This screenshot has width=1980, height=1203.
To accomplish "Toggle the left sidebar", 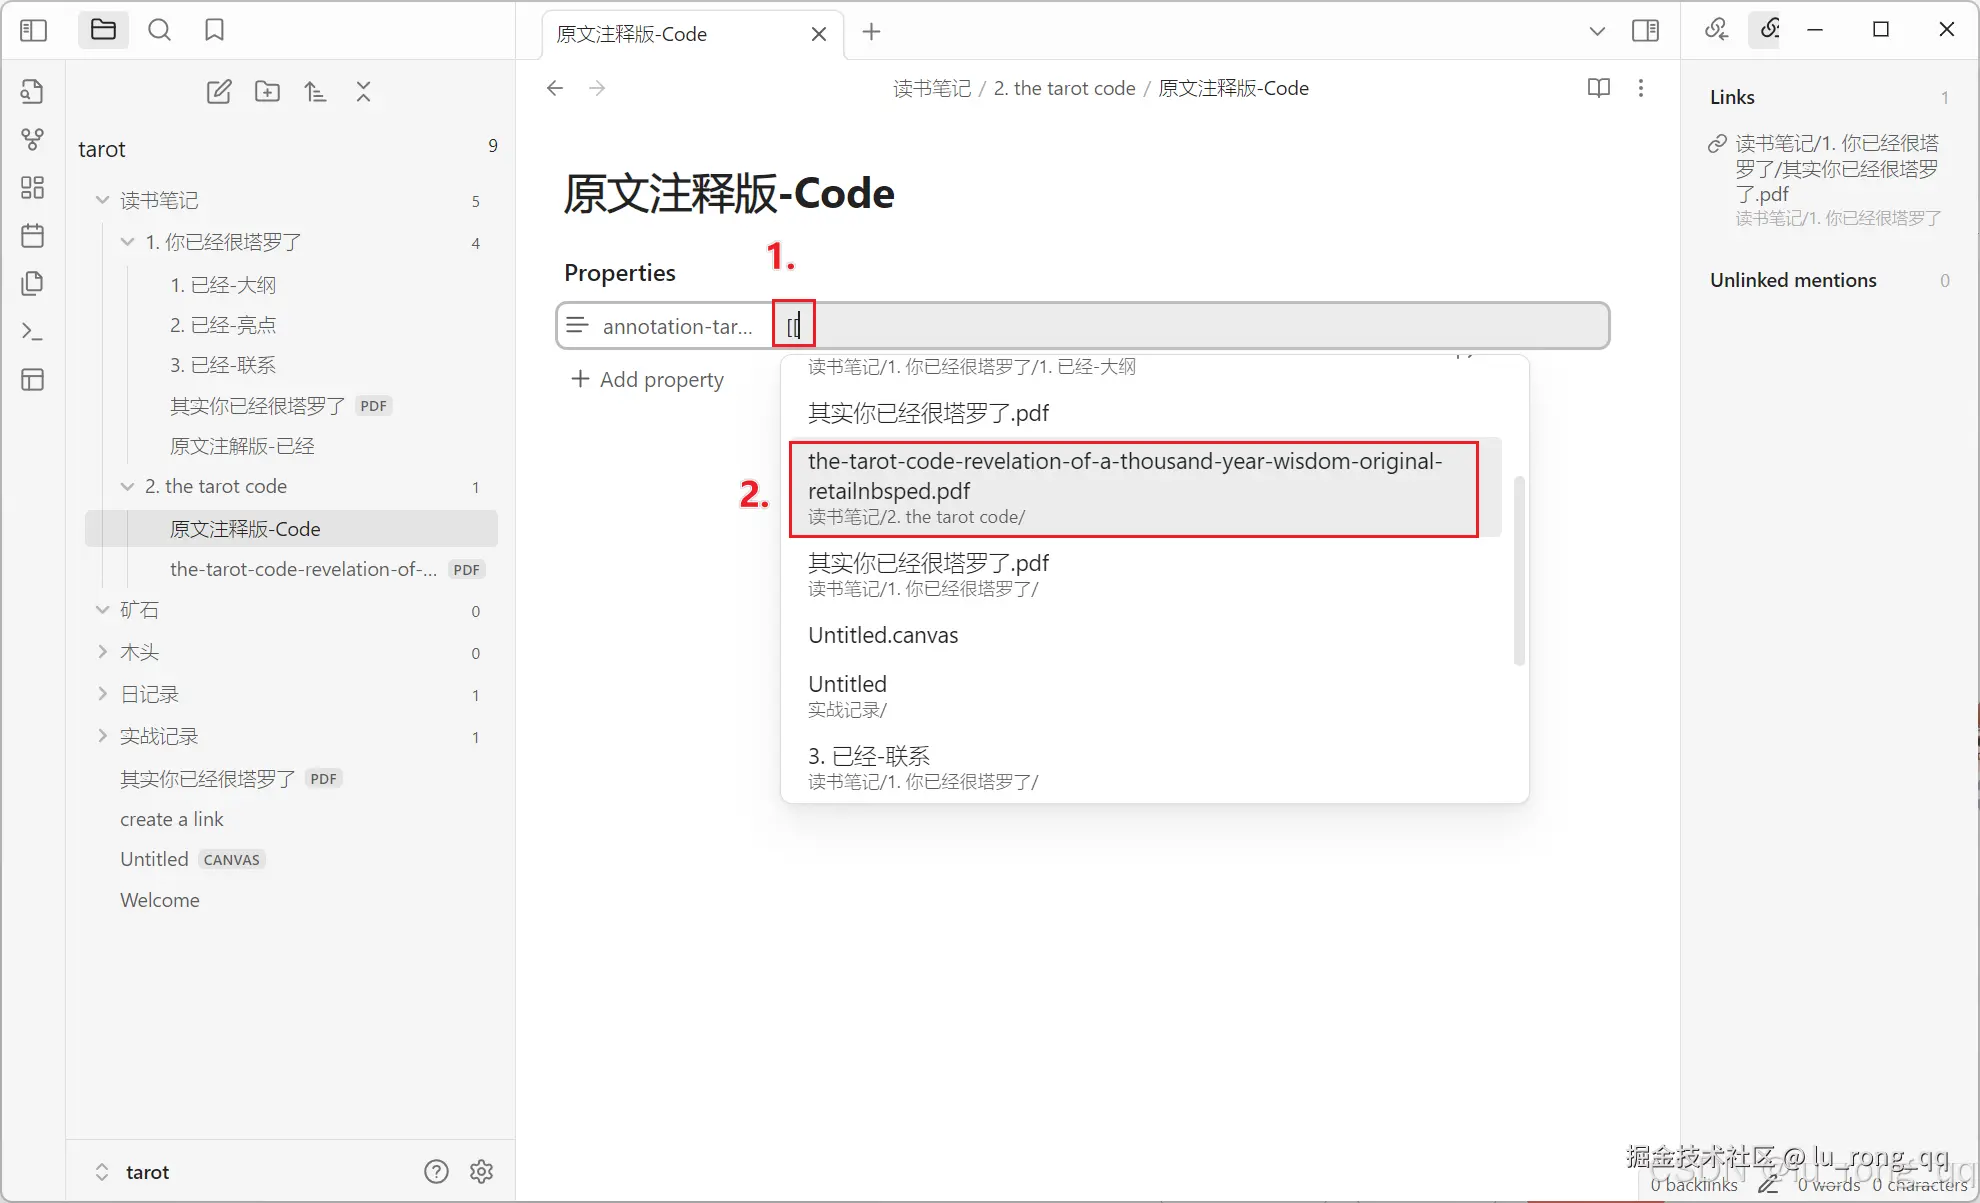I will click(33, 30).
